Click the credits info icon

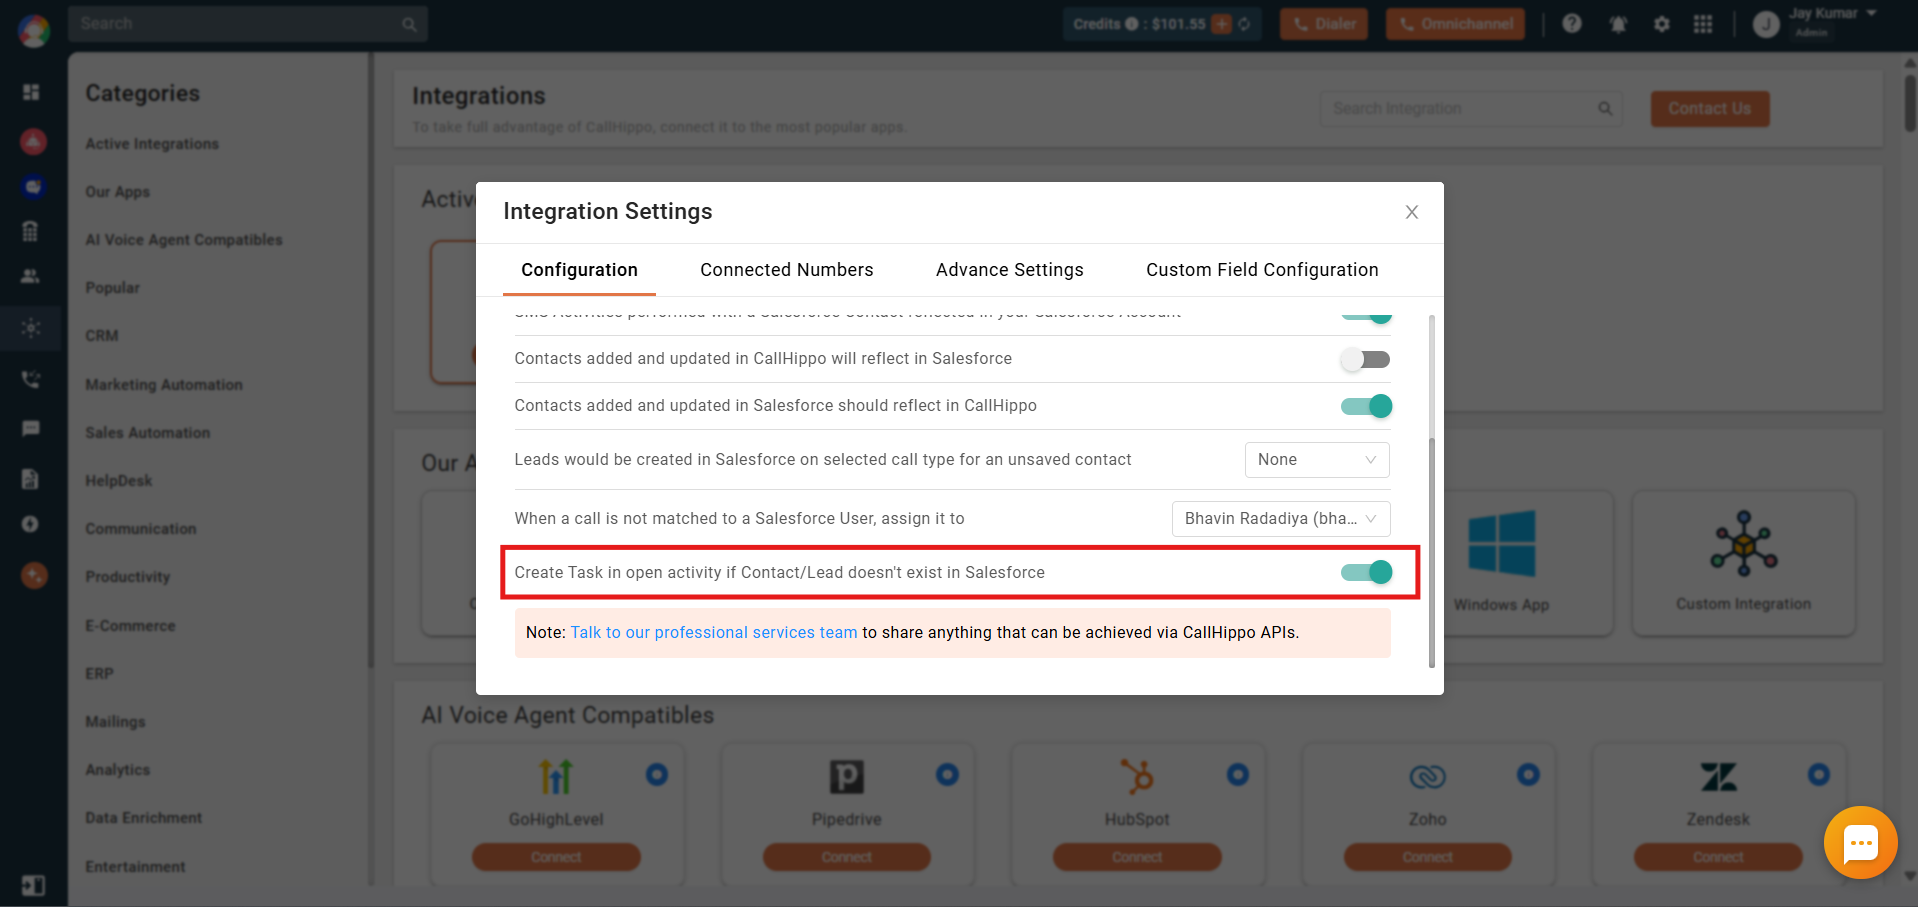(1132, 24)
